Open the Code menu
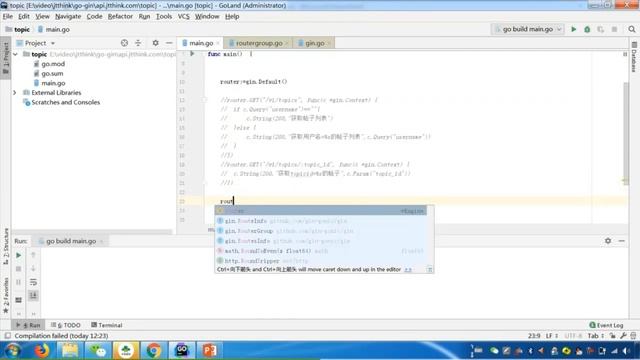 [94, 16]
